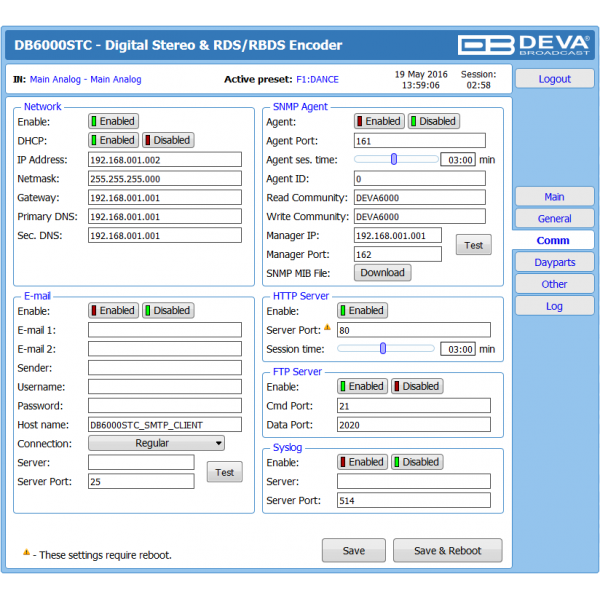Enable E-mail notifications
Screen dimensions: 600x600
[x=113, y=310]
